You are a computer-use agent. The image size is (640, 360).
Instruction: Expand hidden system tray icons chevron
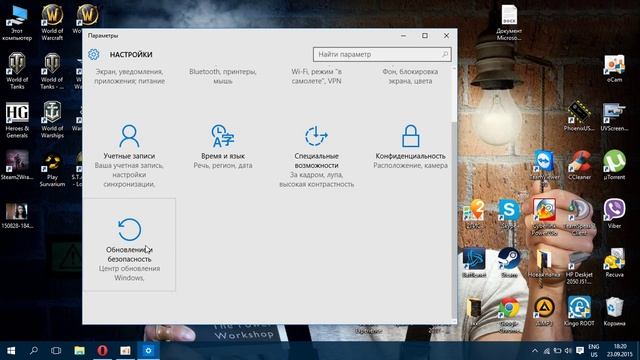coord(535,351)
